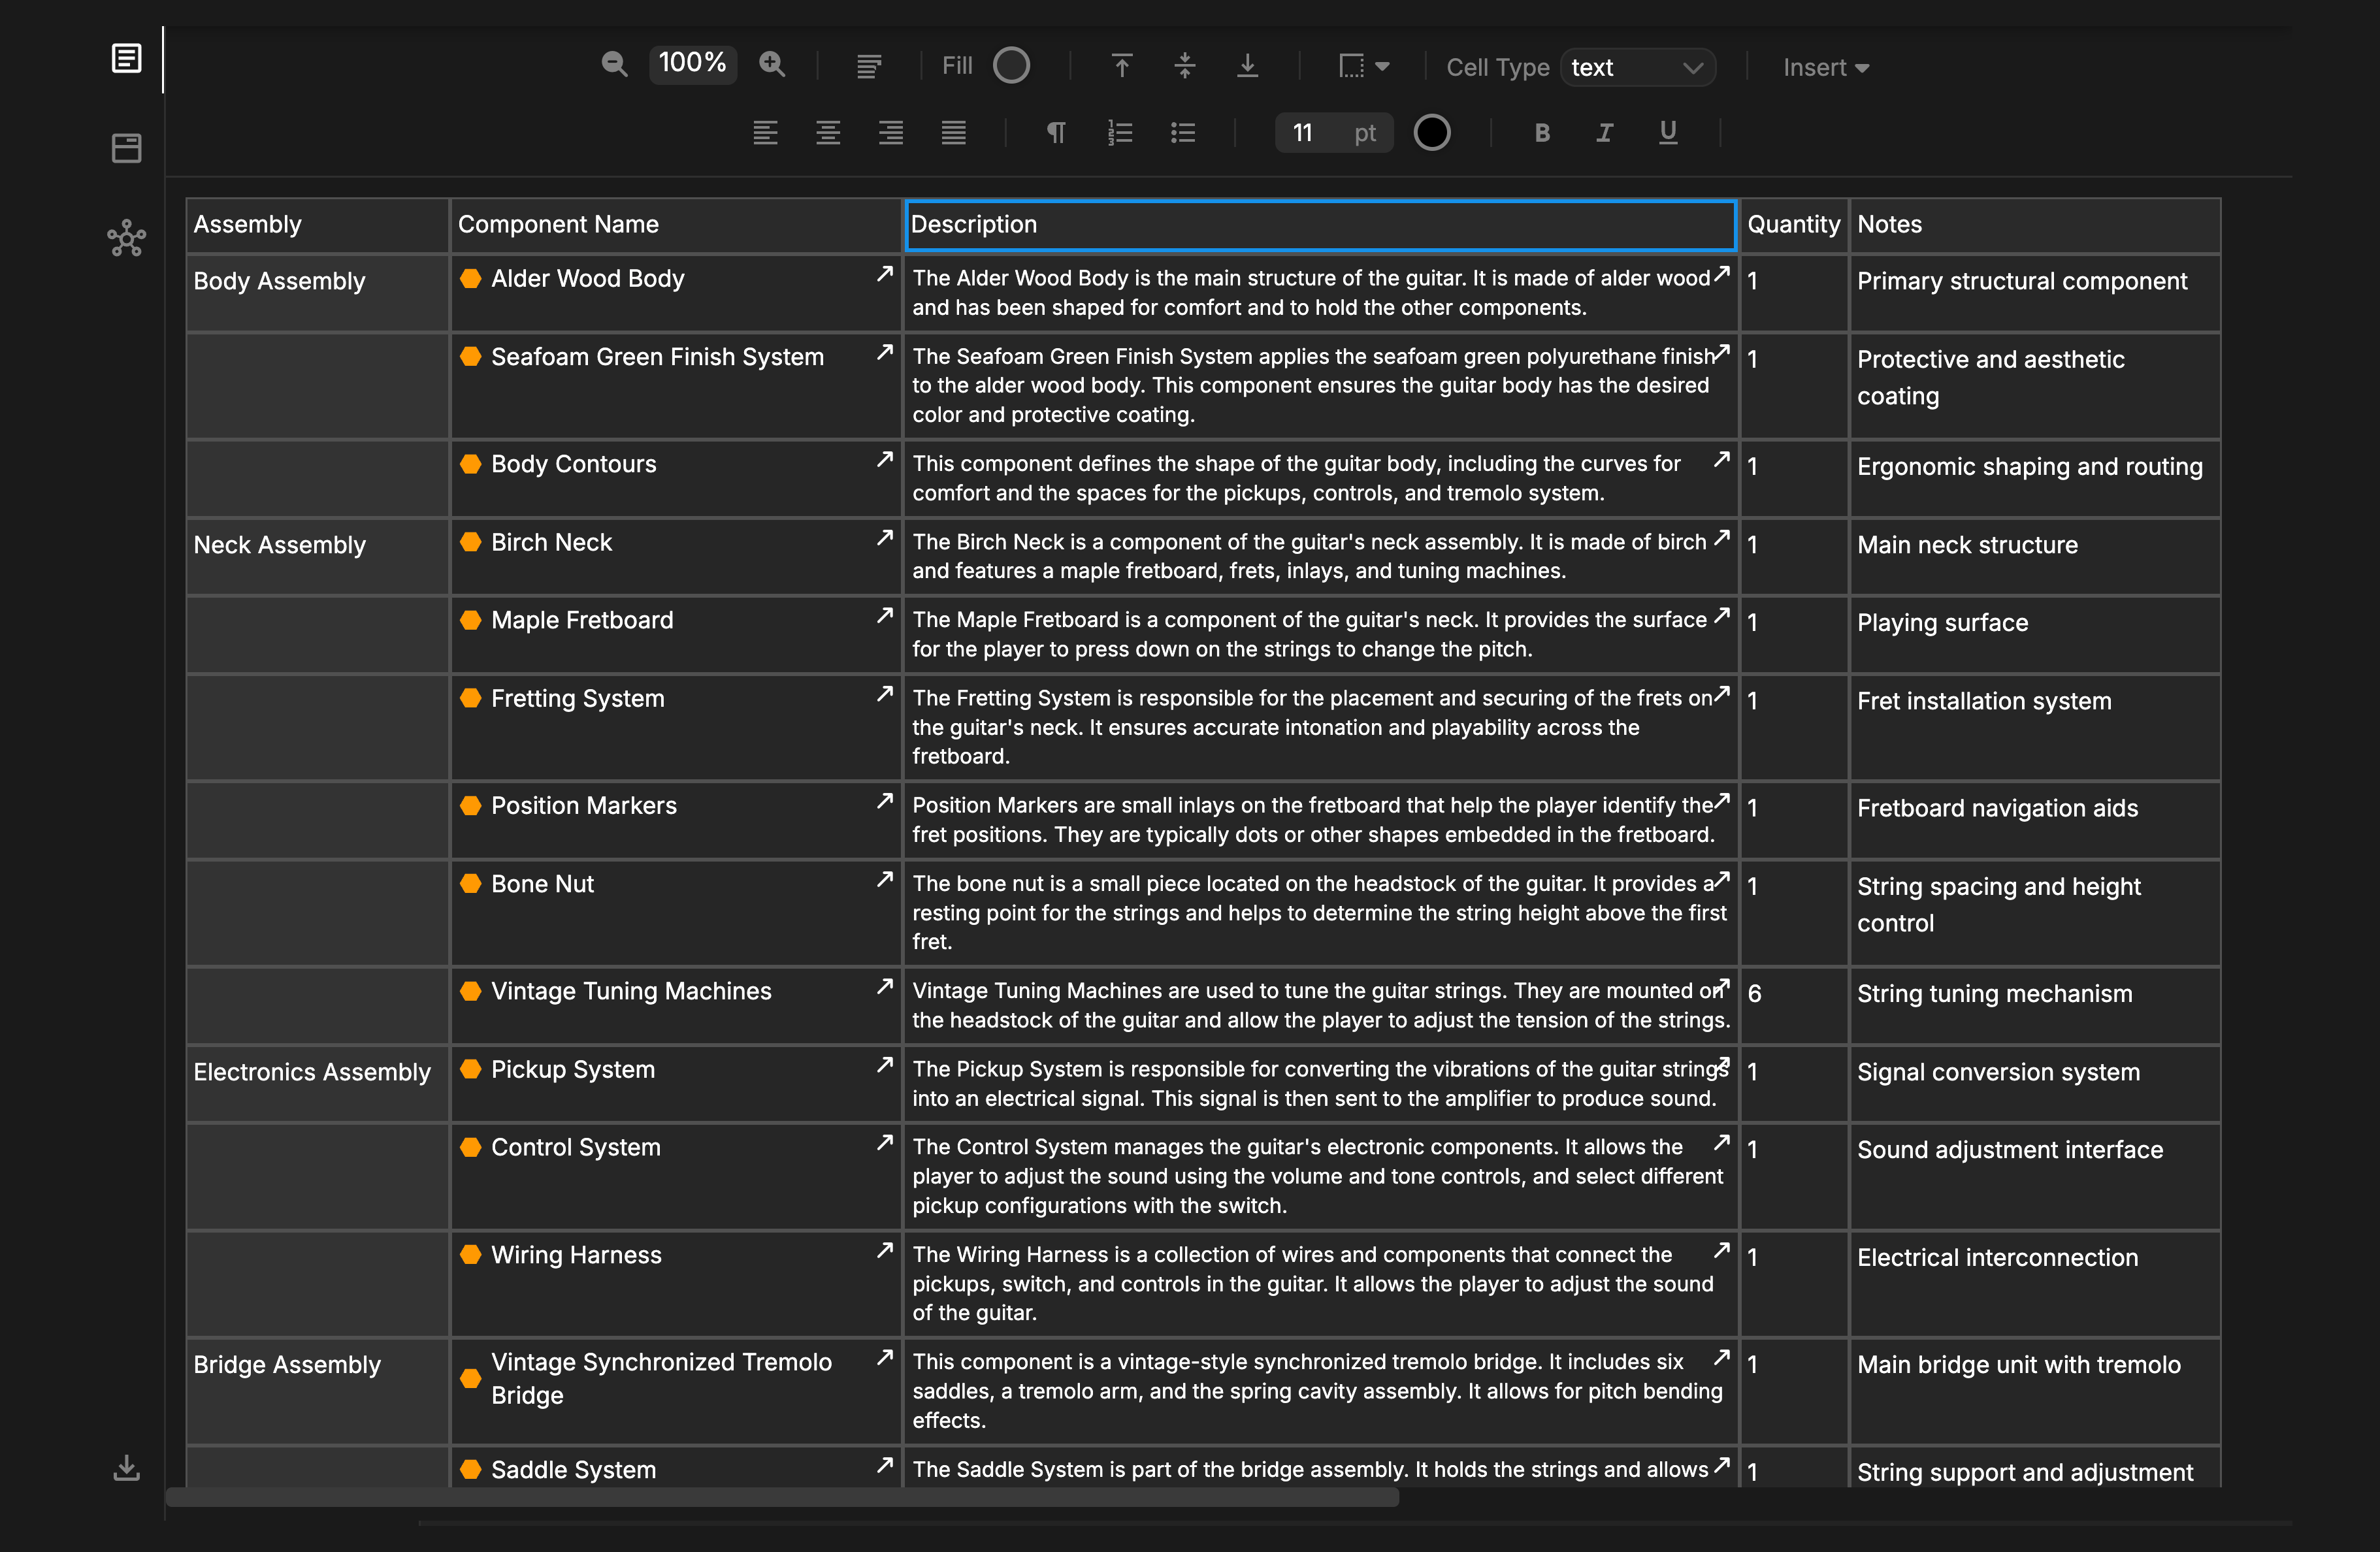Align cell content to bottom

pyautogui.click(x=1247, y=66)
